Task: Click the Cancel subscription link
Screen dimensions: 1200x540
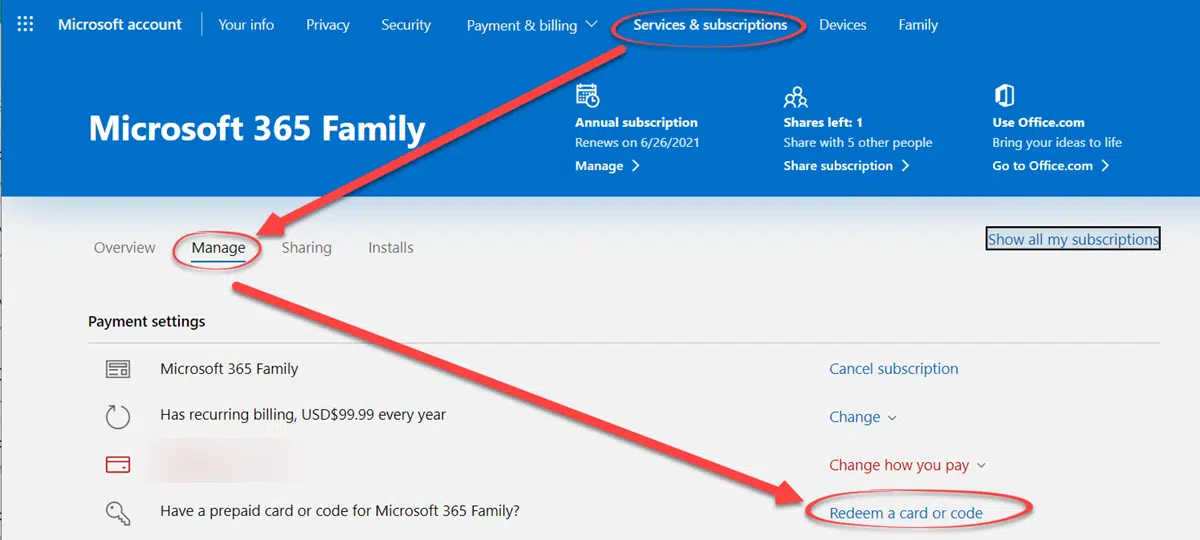Action: coord(894,369)
